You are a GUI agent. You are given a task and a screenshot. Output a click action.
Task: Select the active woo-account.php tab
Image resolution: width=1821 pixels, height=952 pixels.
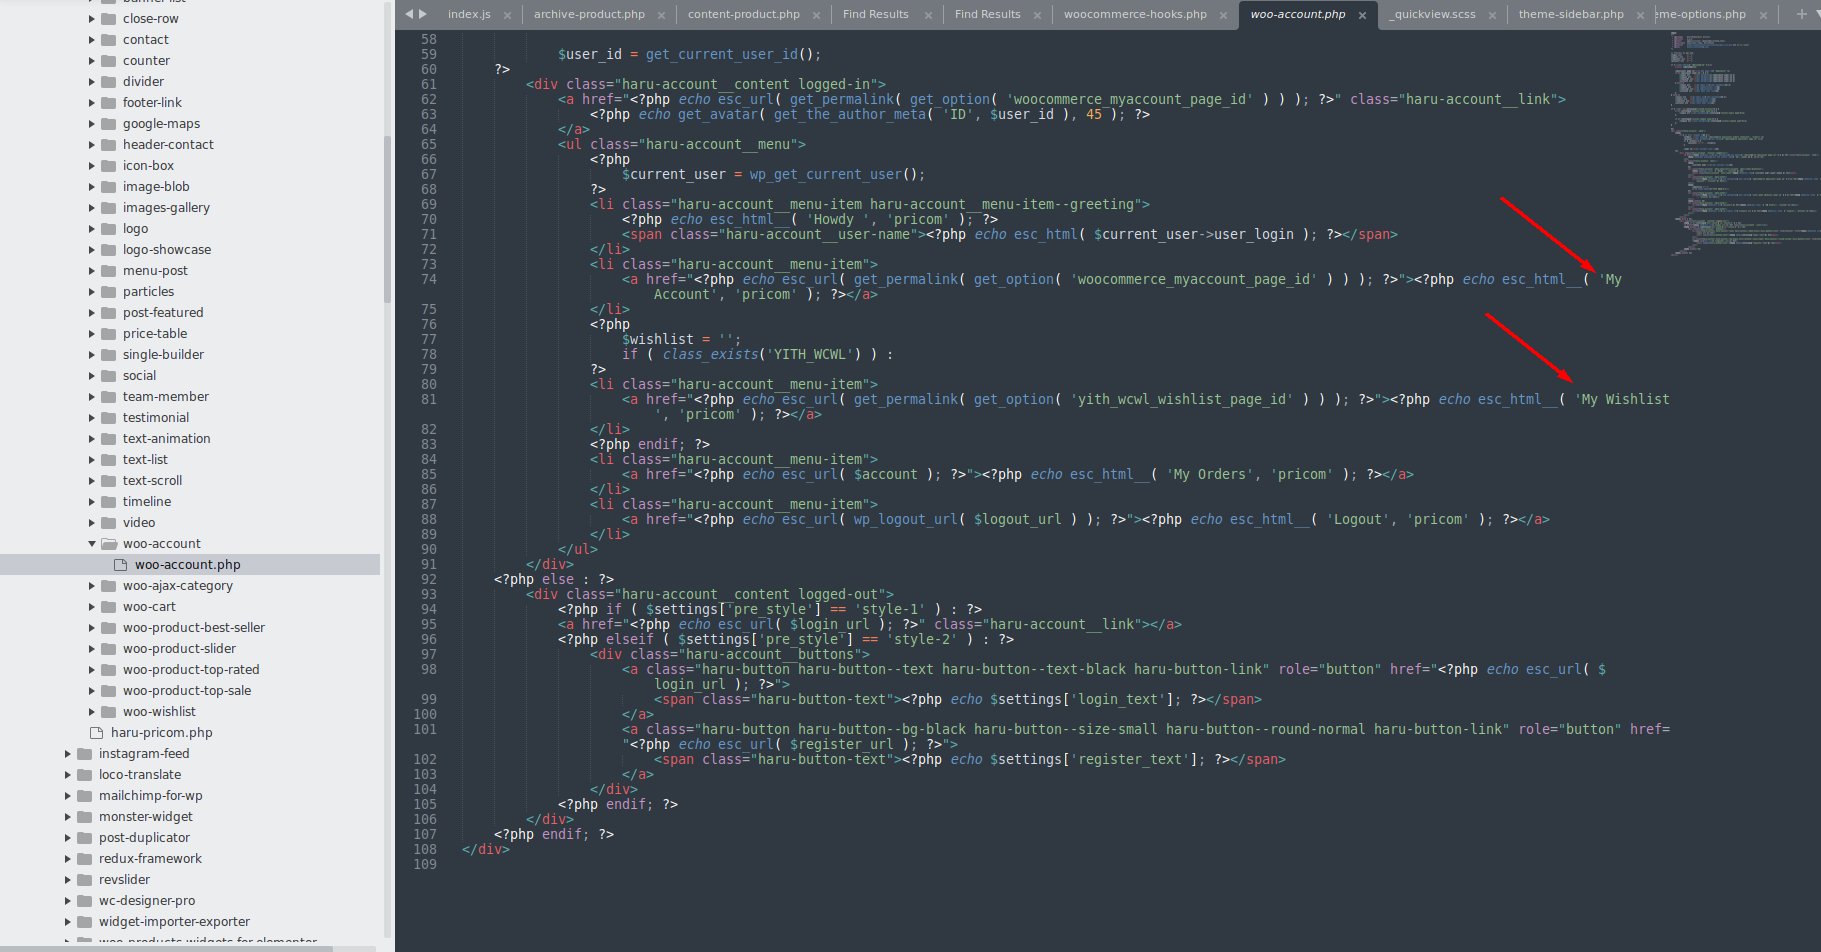[1297, 14]
